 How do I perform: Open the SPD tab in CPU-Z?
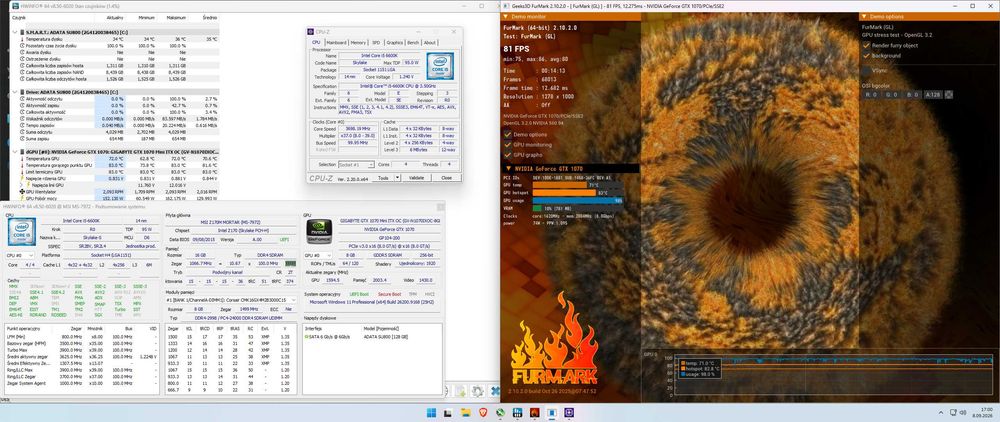pyautogui.click(x=376, y=43)
